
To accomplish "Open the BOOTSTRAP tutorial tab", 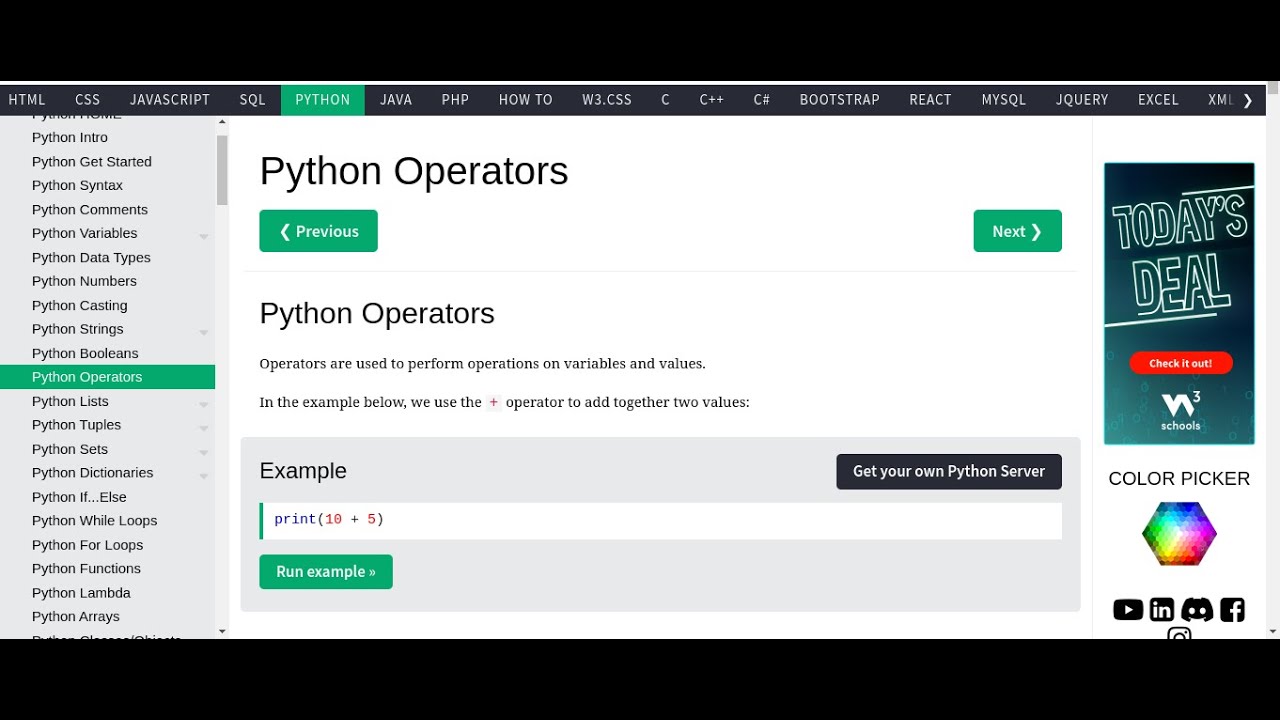I will [840, 100].
